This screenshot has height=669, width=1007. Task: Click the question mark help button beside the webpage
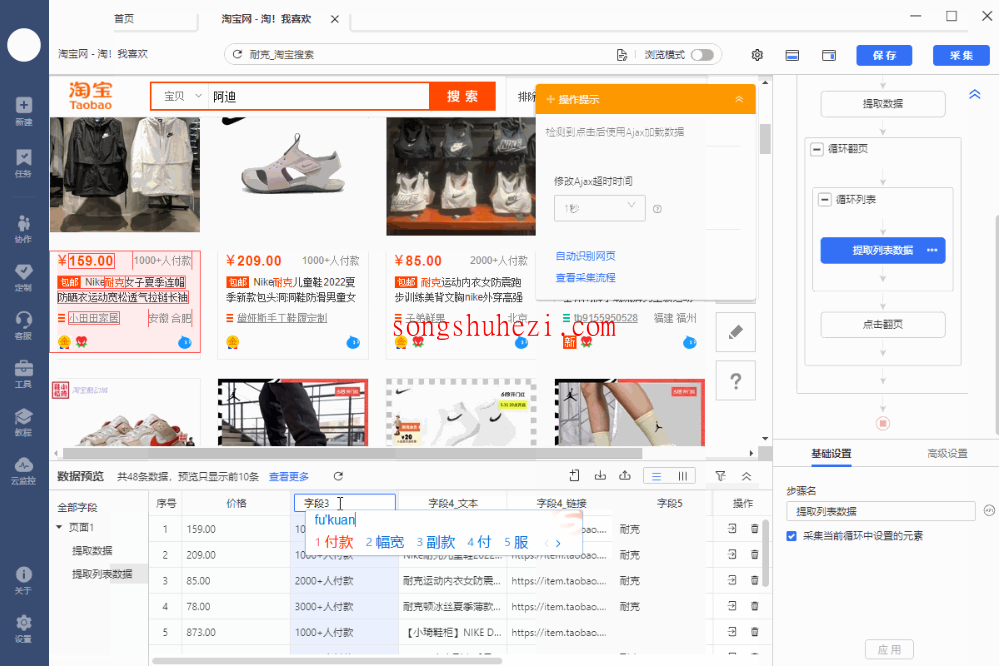click(735, 381)
